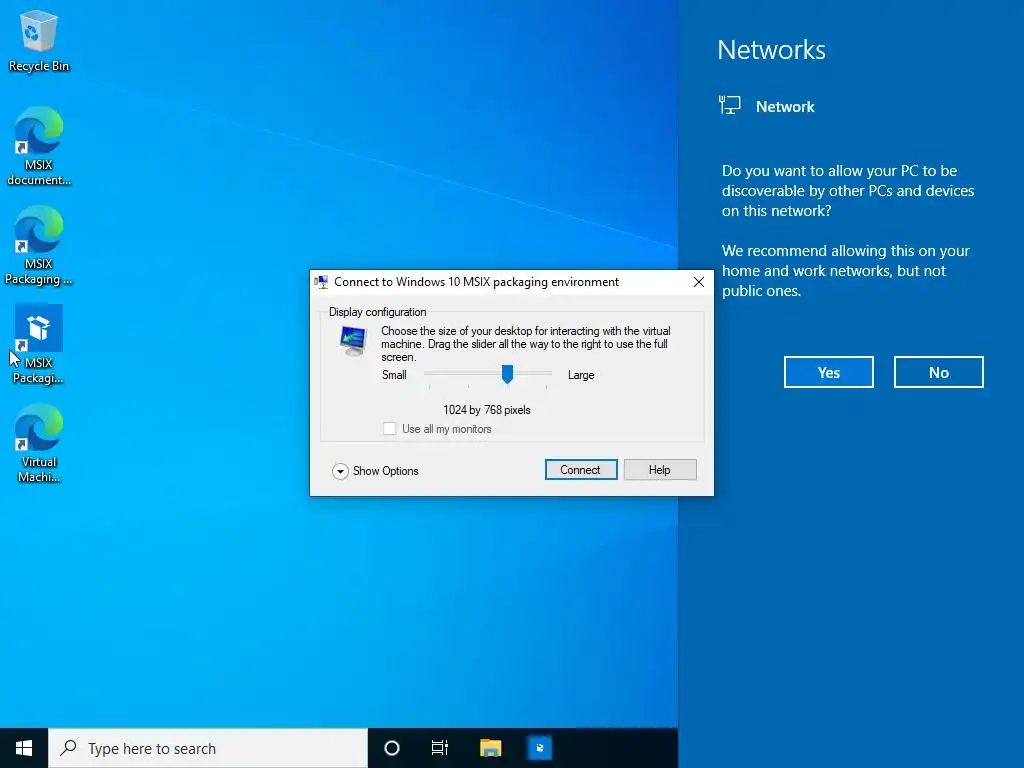Click the magnifier icon in the search box
1024x768 pixels.
pos(68,748)
